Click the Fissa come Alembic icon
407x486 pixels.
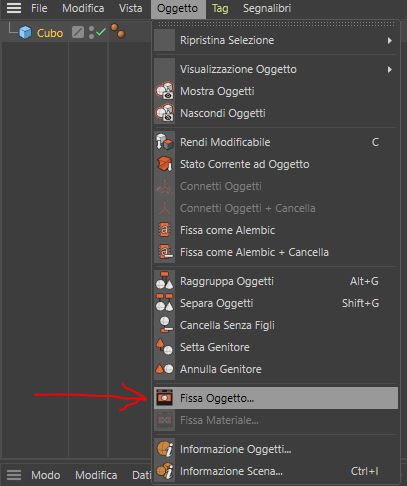pos(165,230)
